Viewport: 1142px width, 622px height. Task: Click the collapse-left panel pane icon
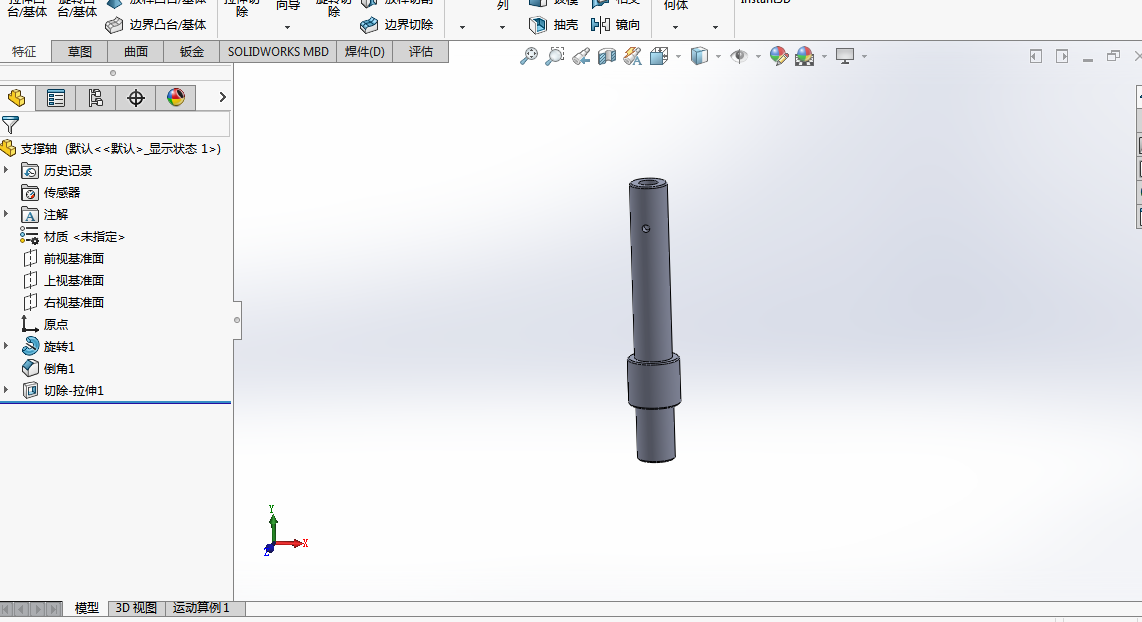[1036, 56]
